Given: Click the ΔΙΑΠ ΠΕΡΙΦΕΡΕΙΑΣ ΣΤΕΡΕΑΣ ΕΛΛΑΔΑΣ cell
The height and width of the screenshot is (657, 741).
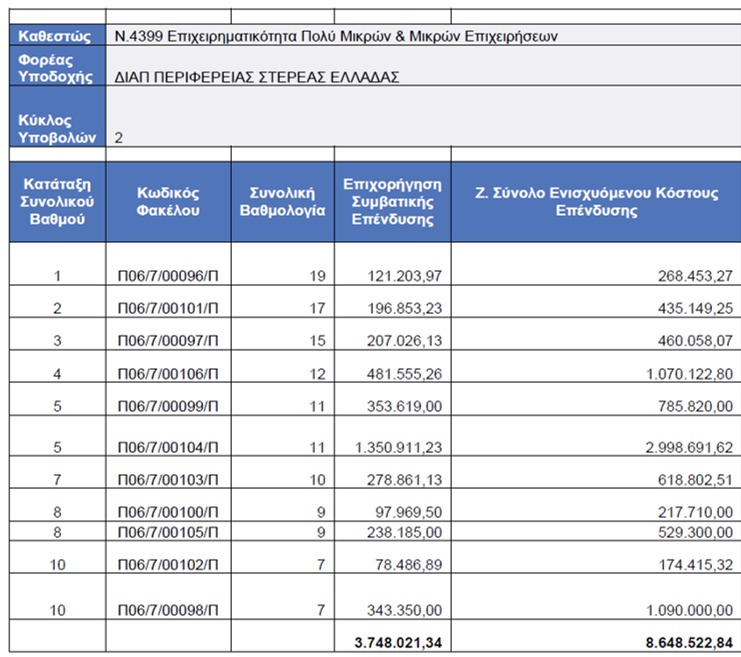Looking at the screenshot, I should tap(423, 66).
